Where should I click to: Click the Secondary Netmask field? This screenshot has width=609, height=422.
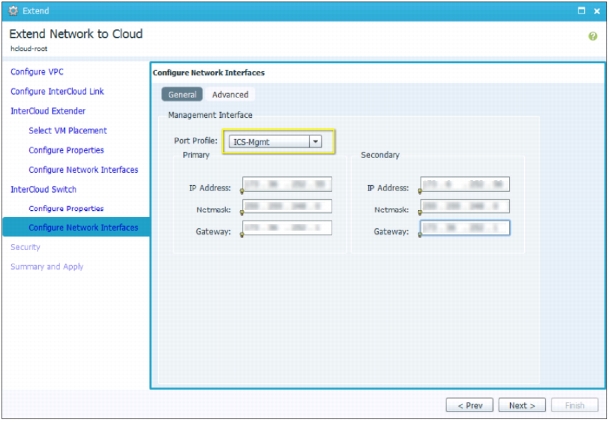click(x=465, y=206)
